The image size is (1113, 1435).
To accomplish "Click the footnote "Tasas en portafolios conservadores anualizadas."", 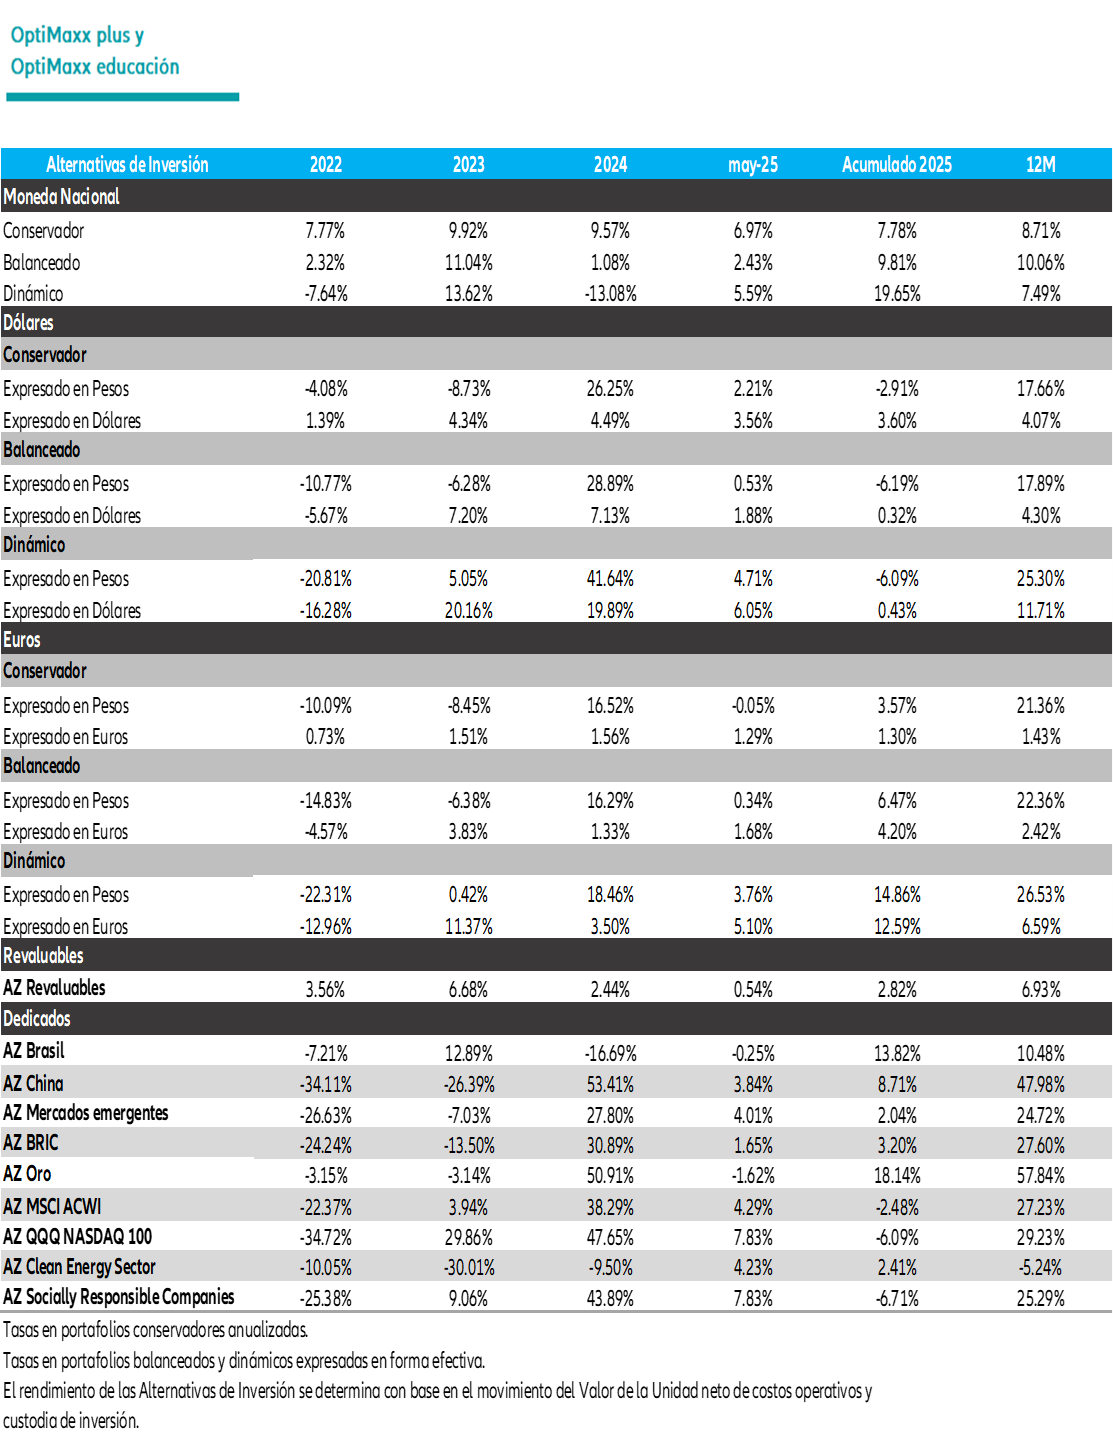I will pyautogui.click(x=156, y=1330).
